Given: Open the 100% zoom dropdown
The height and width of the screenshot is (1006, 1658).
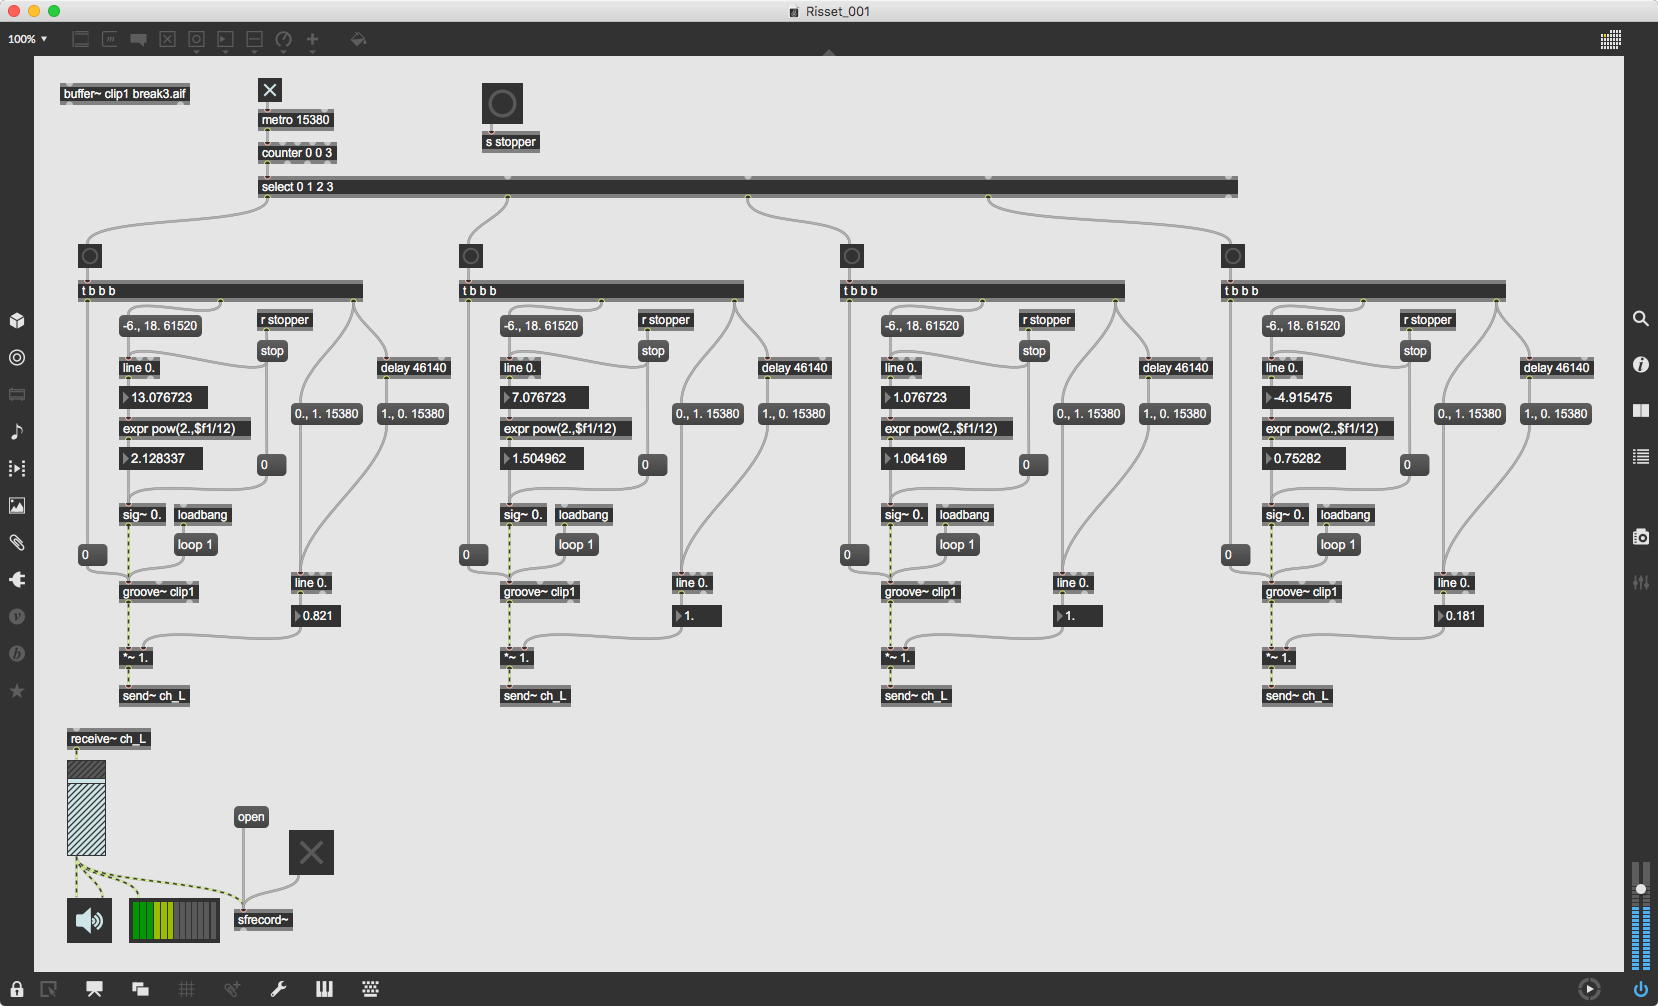Looking at the screenshot, I should pos(27,39).
